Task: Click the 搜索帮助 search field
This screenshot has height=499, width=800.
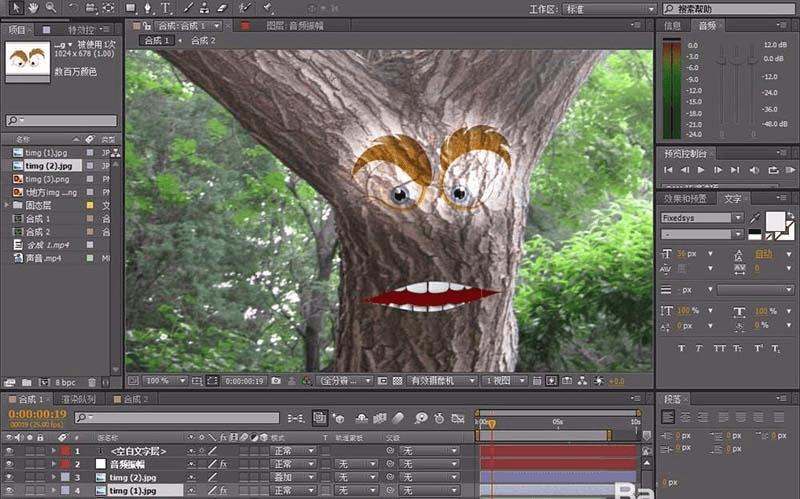Action: click(726, 8)
